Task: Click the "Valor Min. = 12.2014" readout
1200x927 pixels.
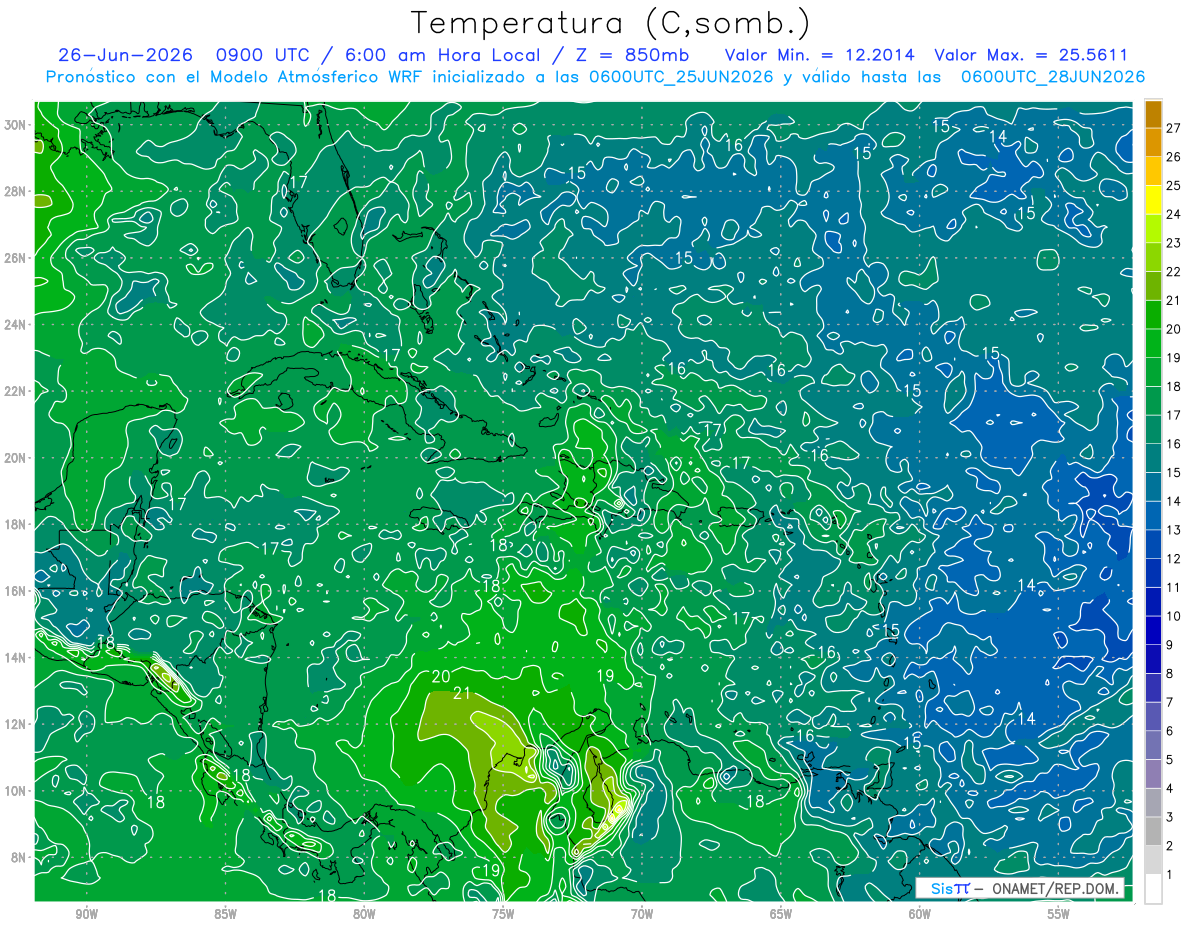Action: click(x=819, y=55)
